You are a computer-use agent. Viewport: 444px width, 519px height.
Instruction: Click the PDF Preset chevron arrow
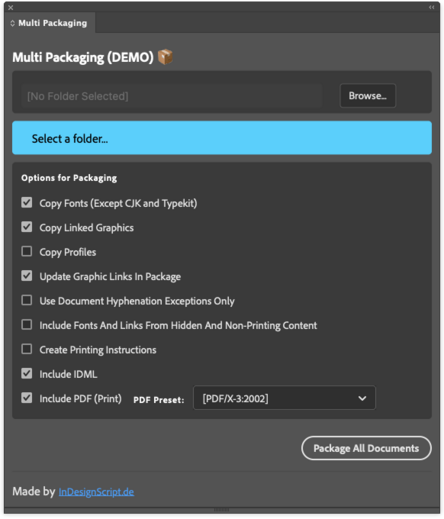click(x=362, y=398)
